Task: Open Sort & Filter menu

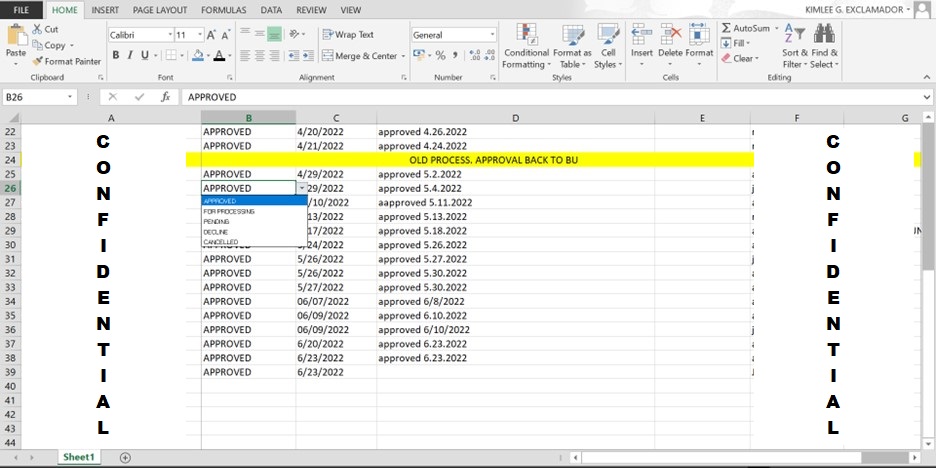Action: click(x=795, y=47)
